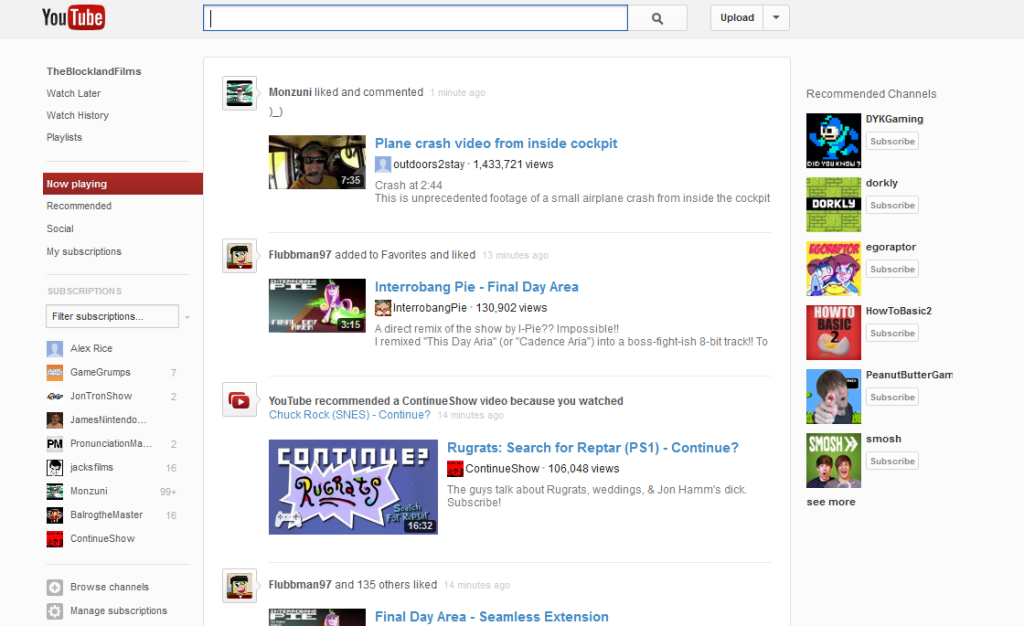This screenshot has height=626, width=1024.
Task: Click the BalrogtheMaster subscription icon
Action: tap(55, 515)
